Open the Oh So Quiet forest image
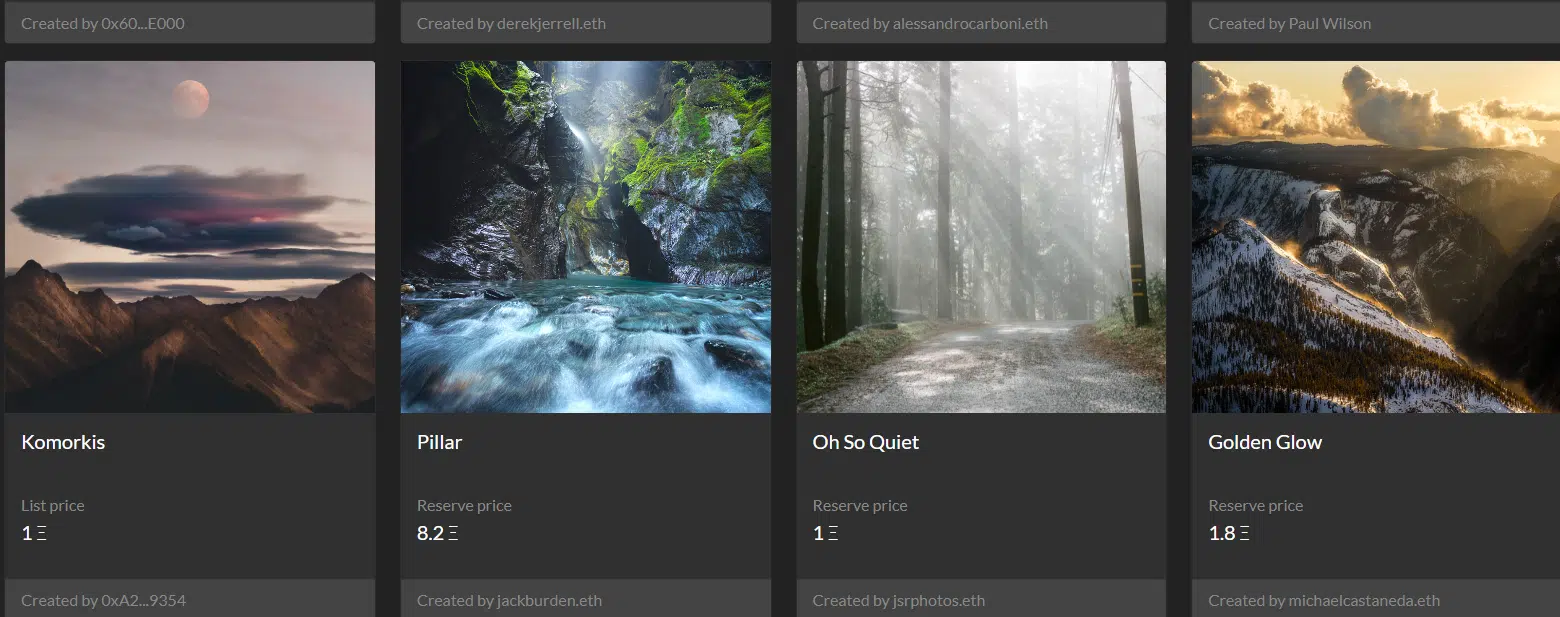Screen dimensions: 1560x617 click(981, 237)
